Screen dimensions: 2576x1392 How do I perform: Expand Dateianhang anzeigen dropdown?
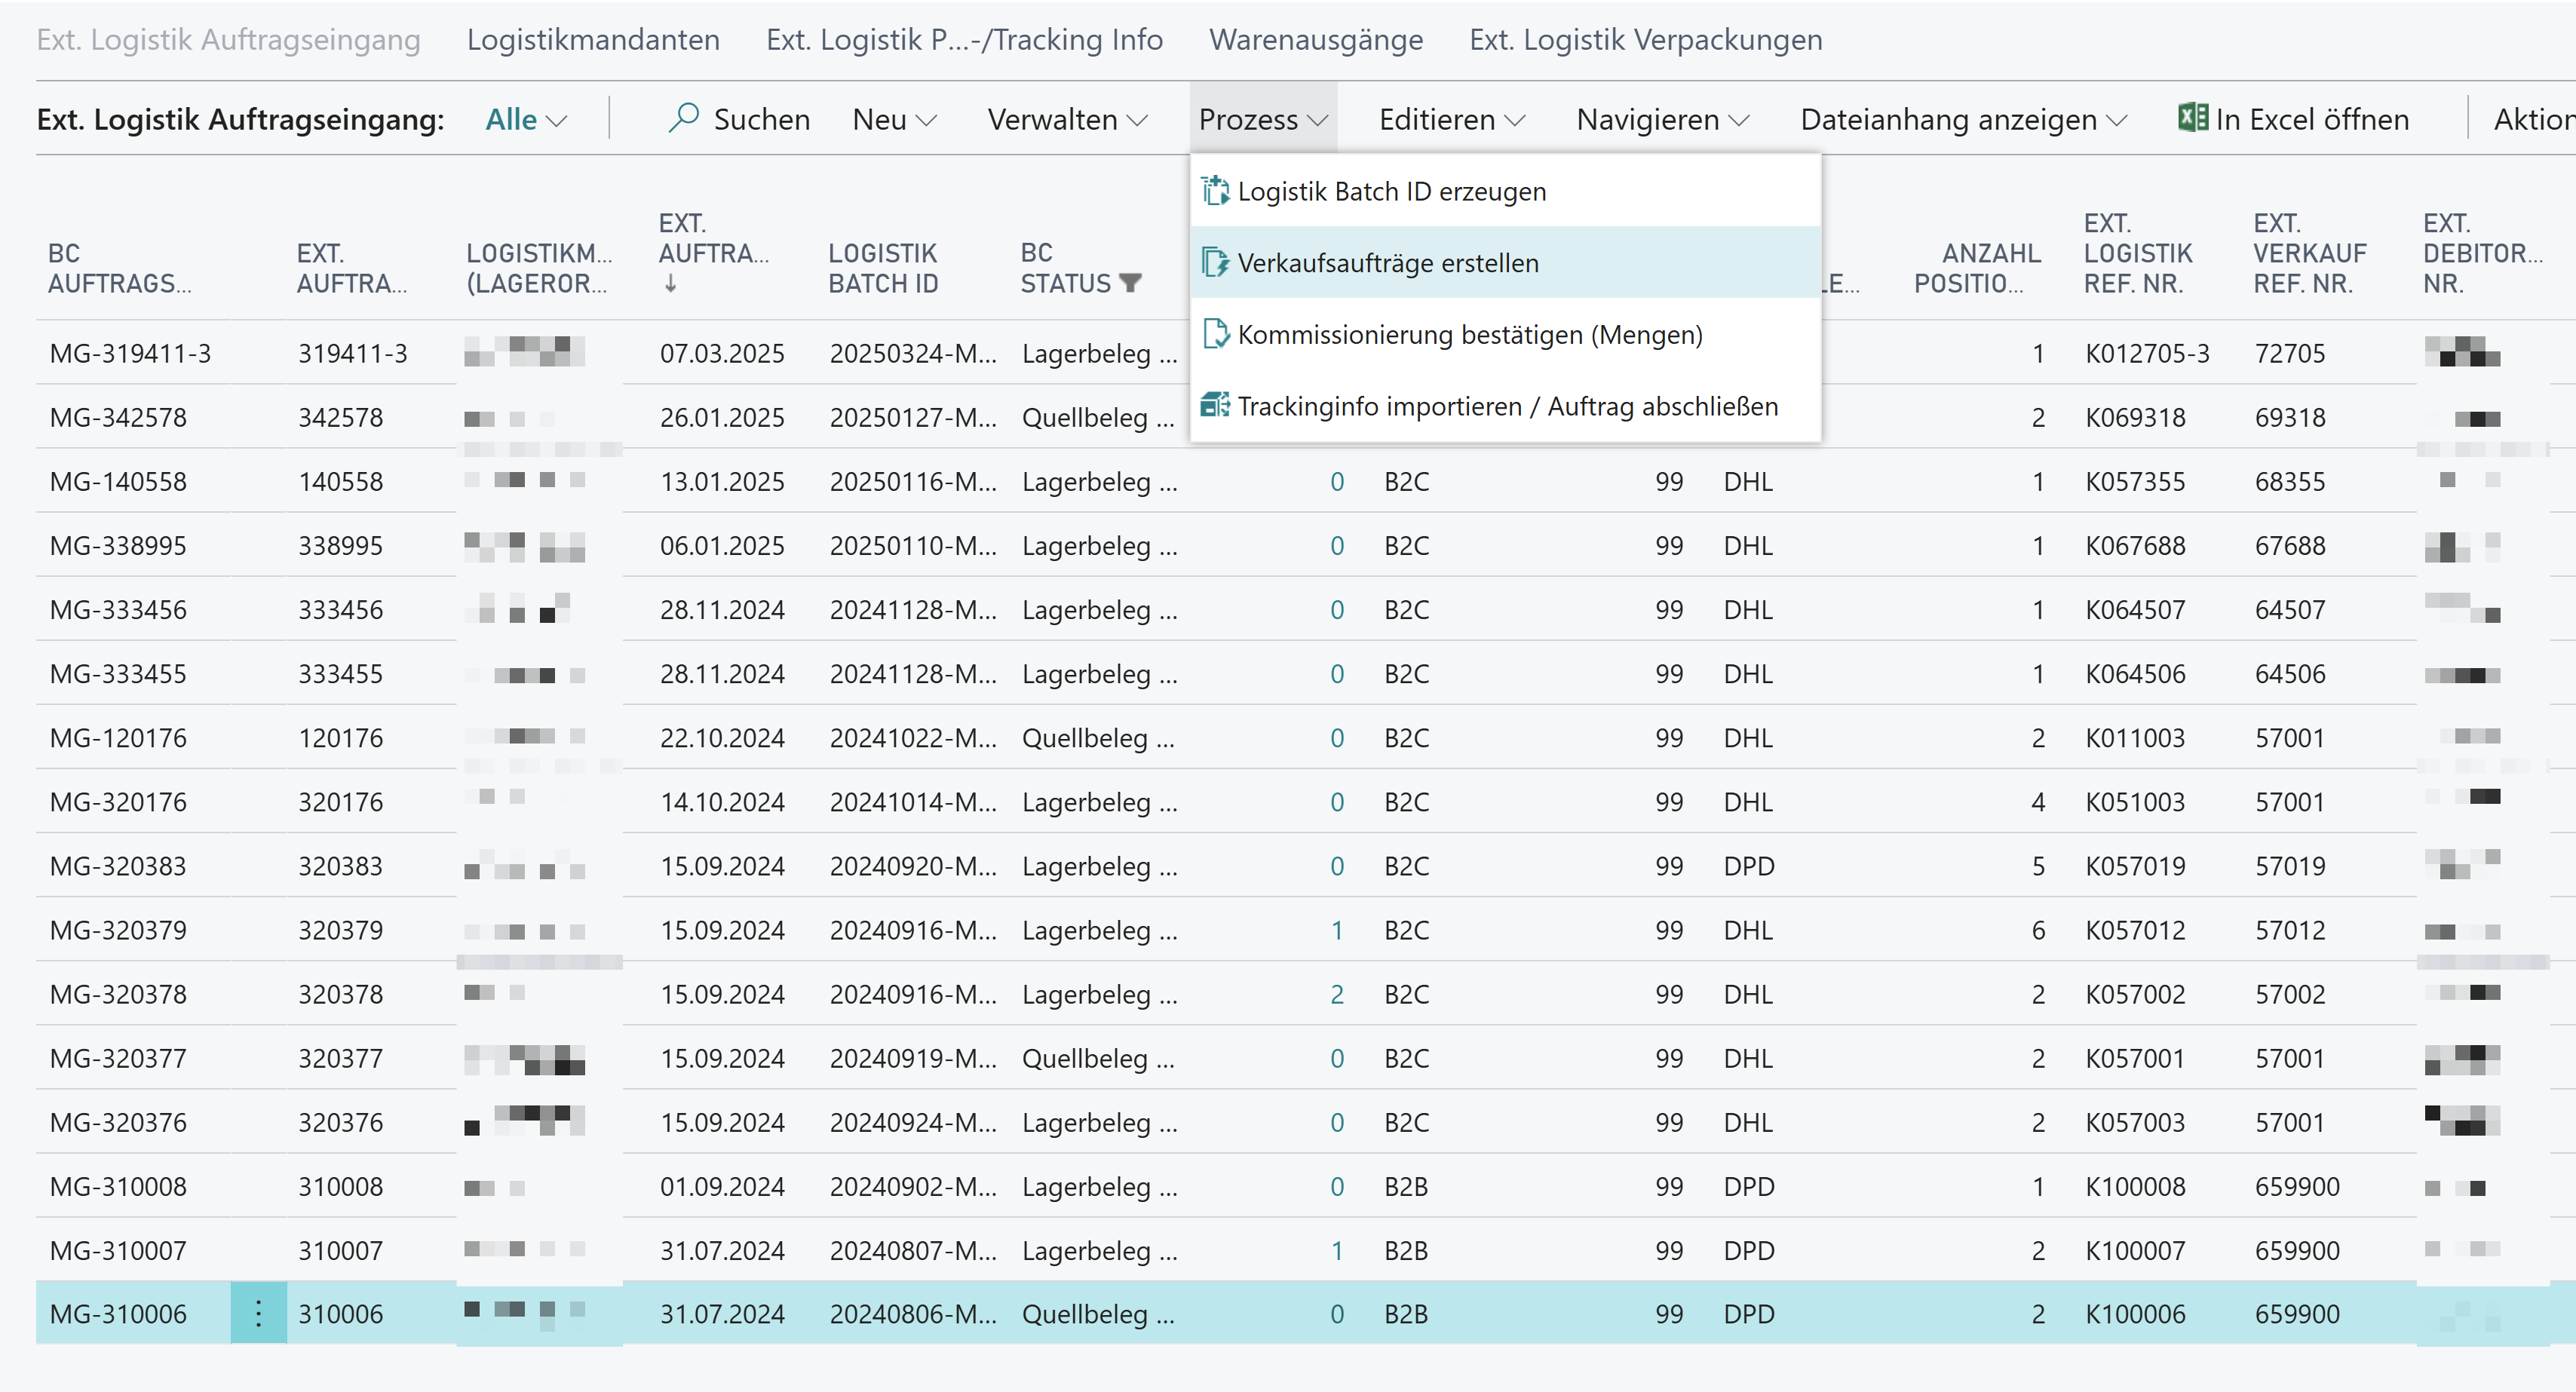coord(1963,120)
